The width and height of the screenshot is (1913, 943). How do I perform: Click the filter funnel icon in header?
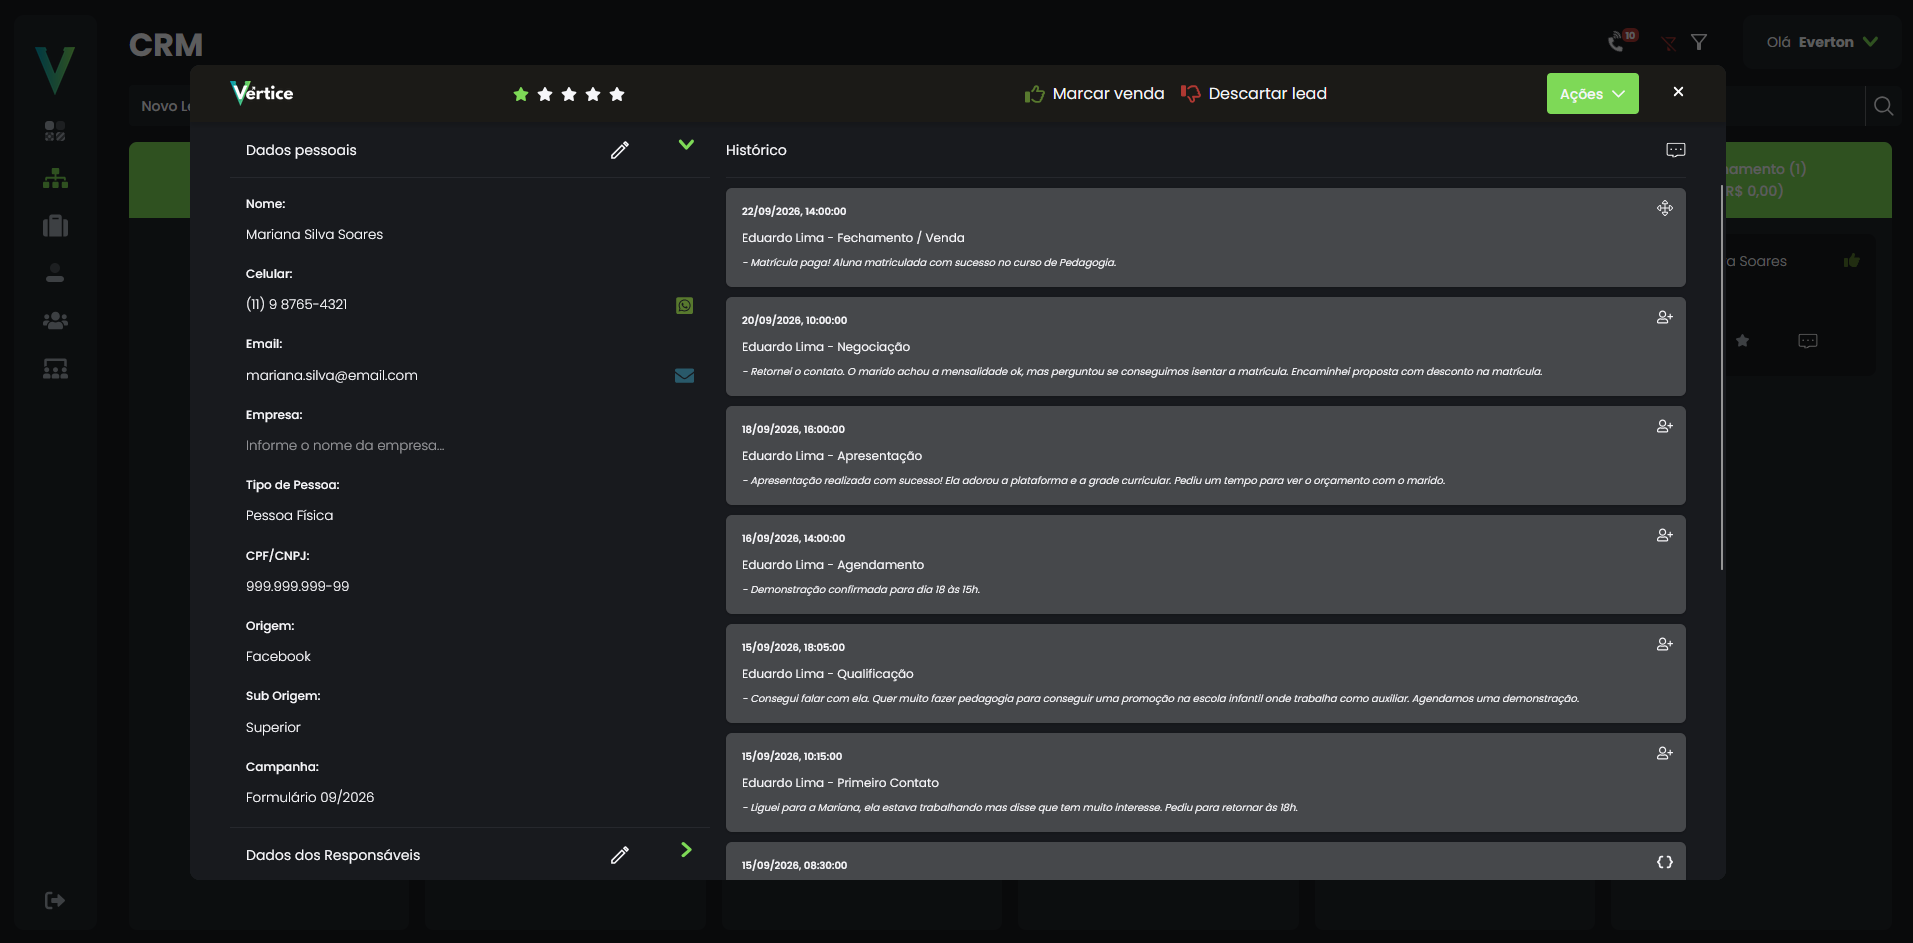point(1699,42)
